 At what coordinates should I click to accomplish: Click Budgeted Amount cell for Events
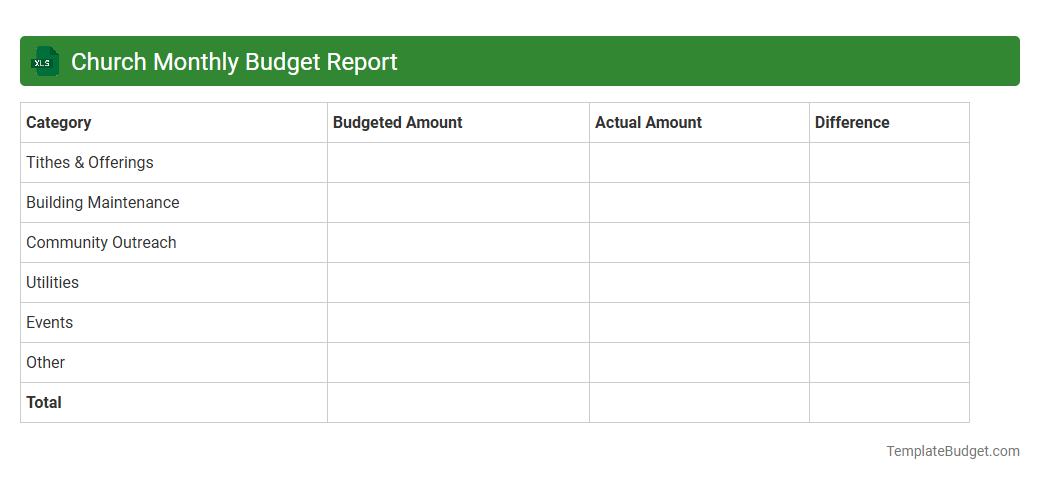point(458,322)
